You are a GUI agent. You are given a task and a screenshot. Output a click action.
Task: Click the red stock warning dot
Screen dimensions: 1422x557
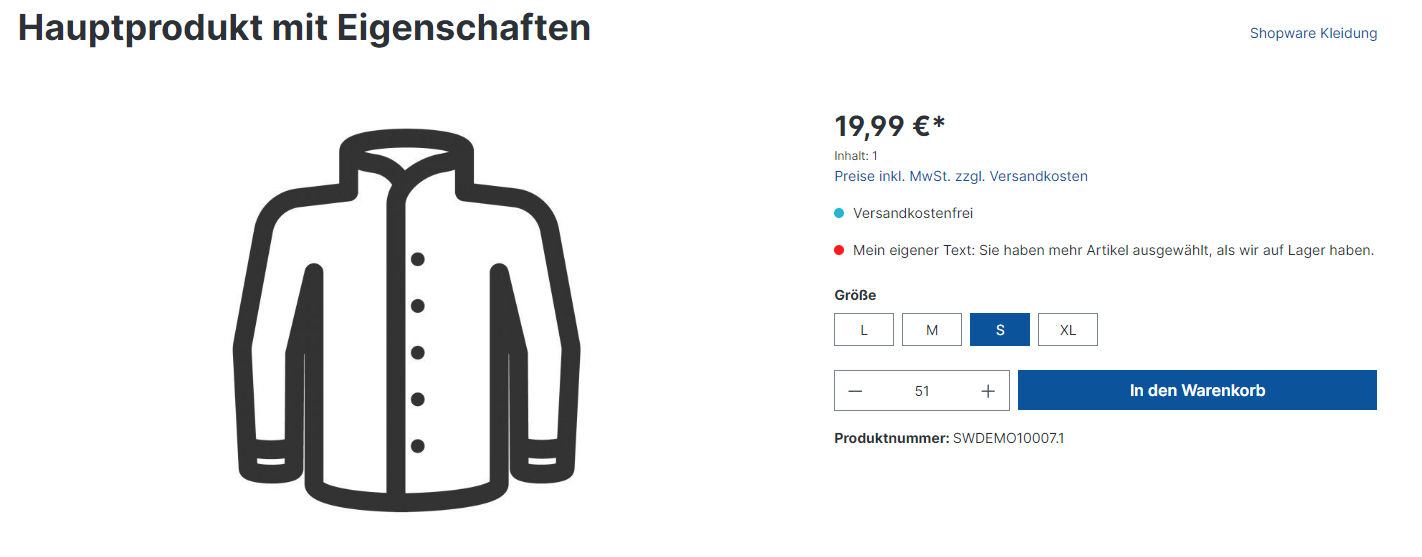point(839,250)
